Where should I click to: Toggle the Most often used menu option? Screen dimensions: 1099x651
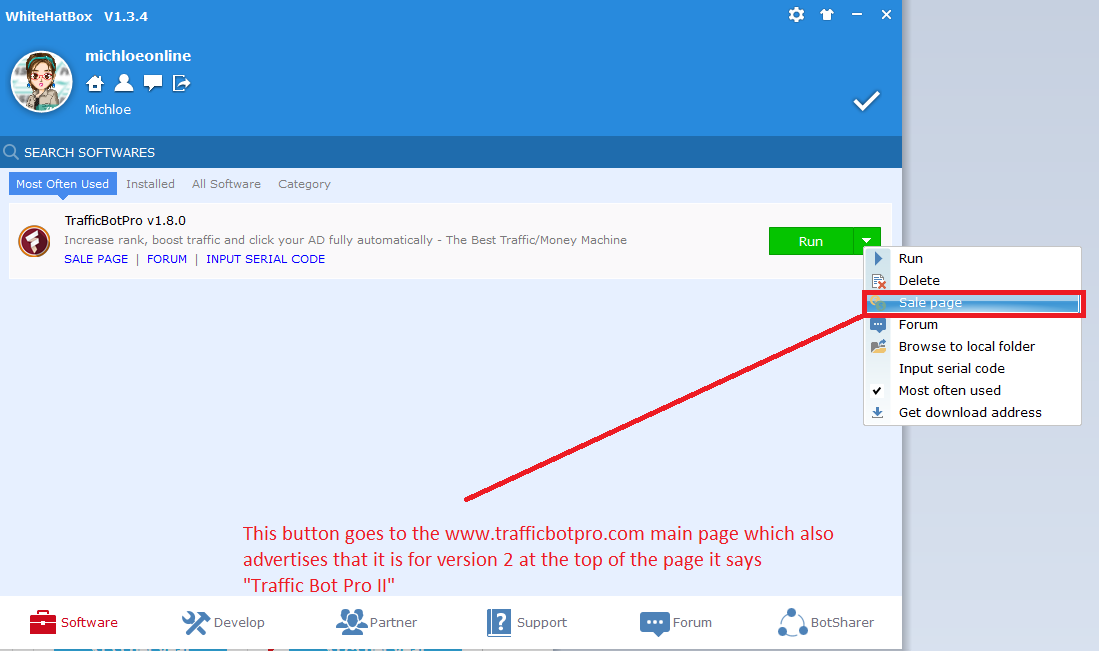pos(949,390)
